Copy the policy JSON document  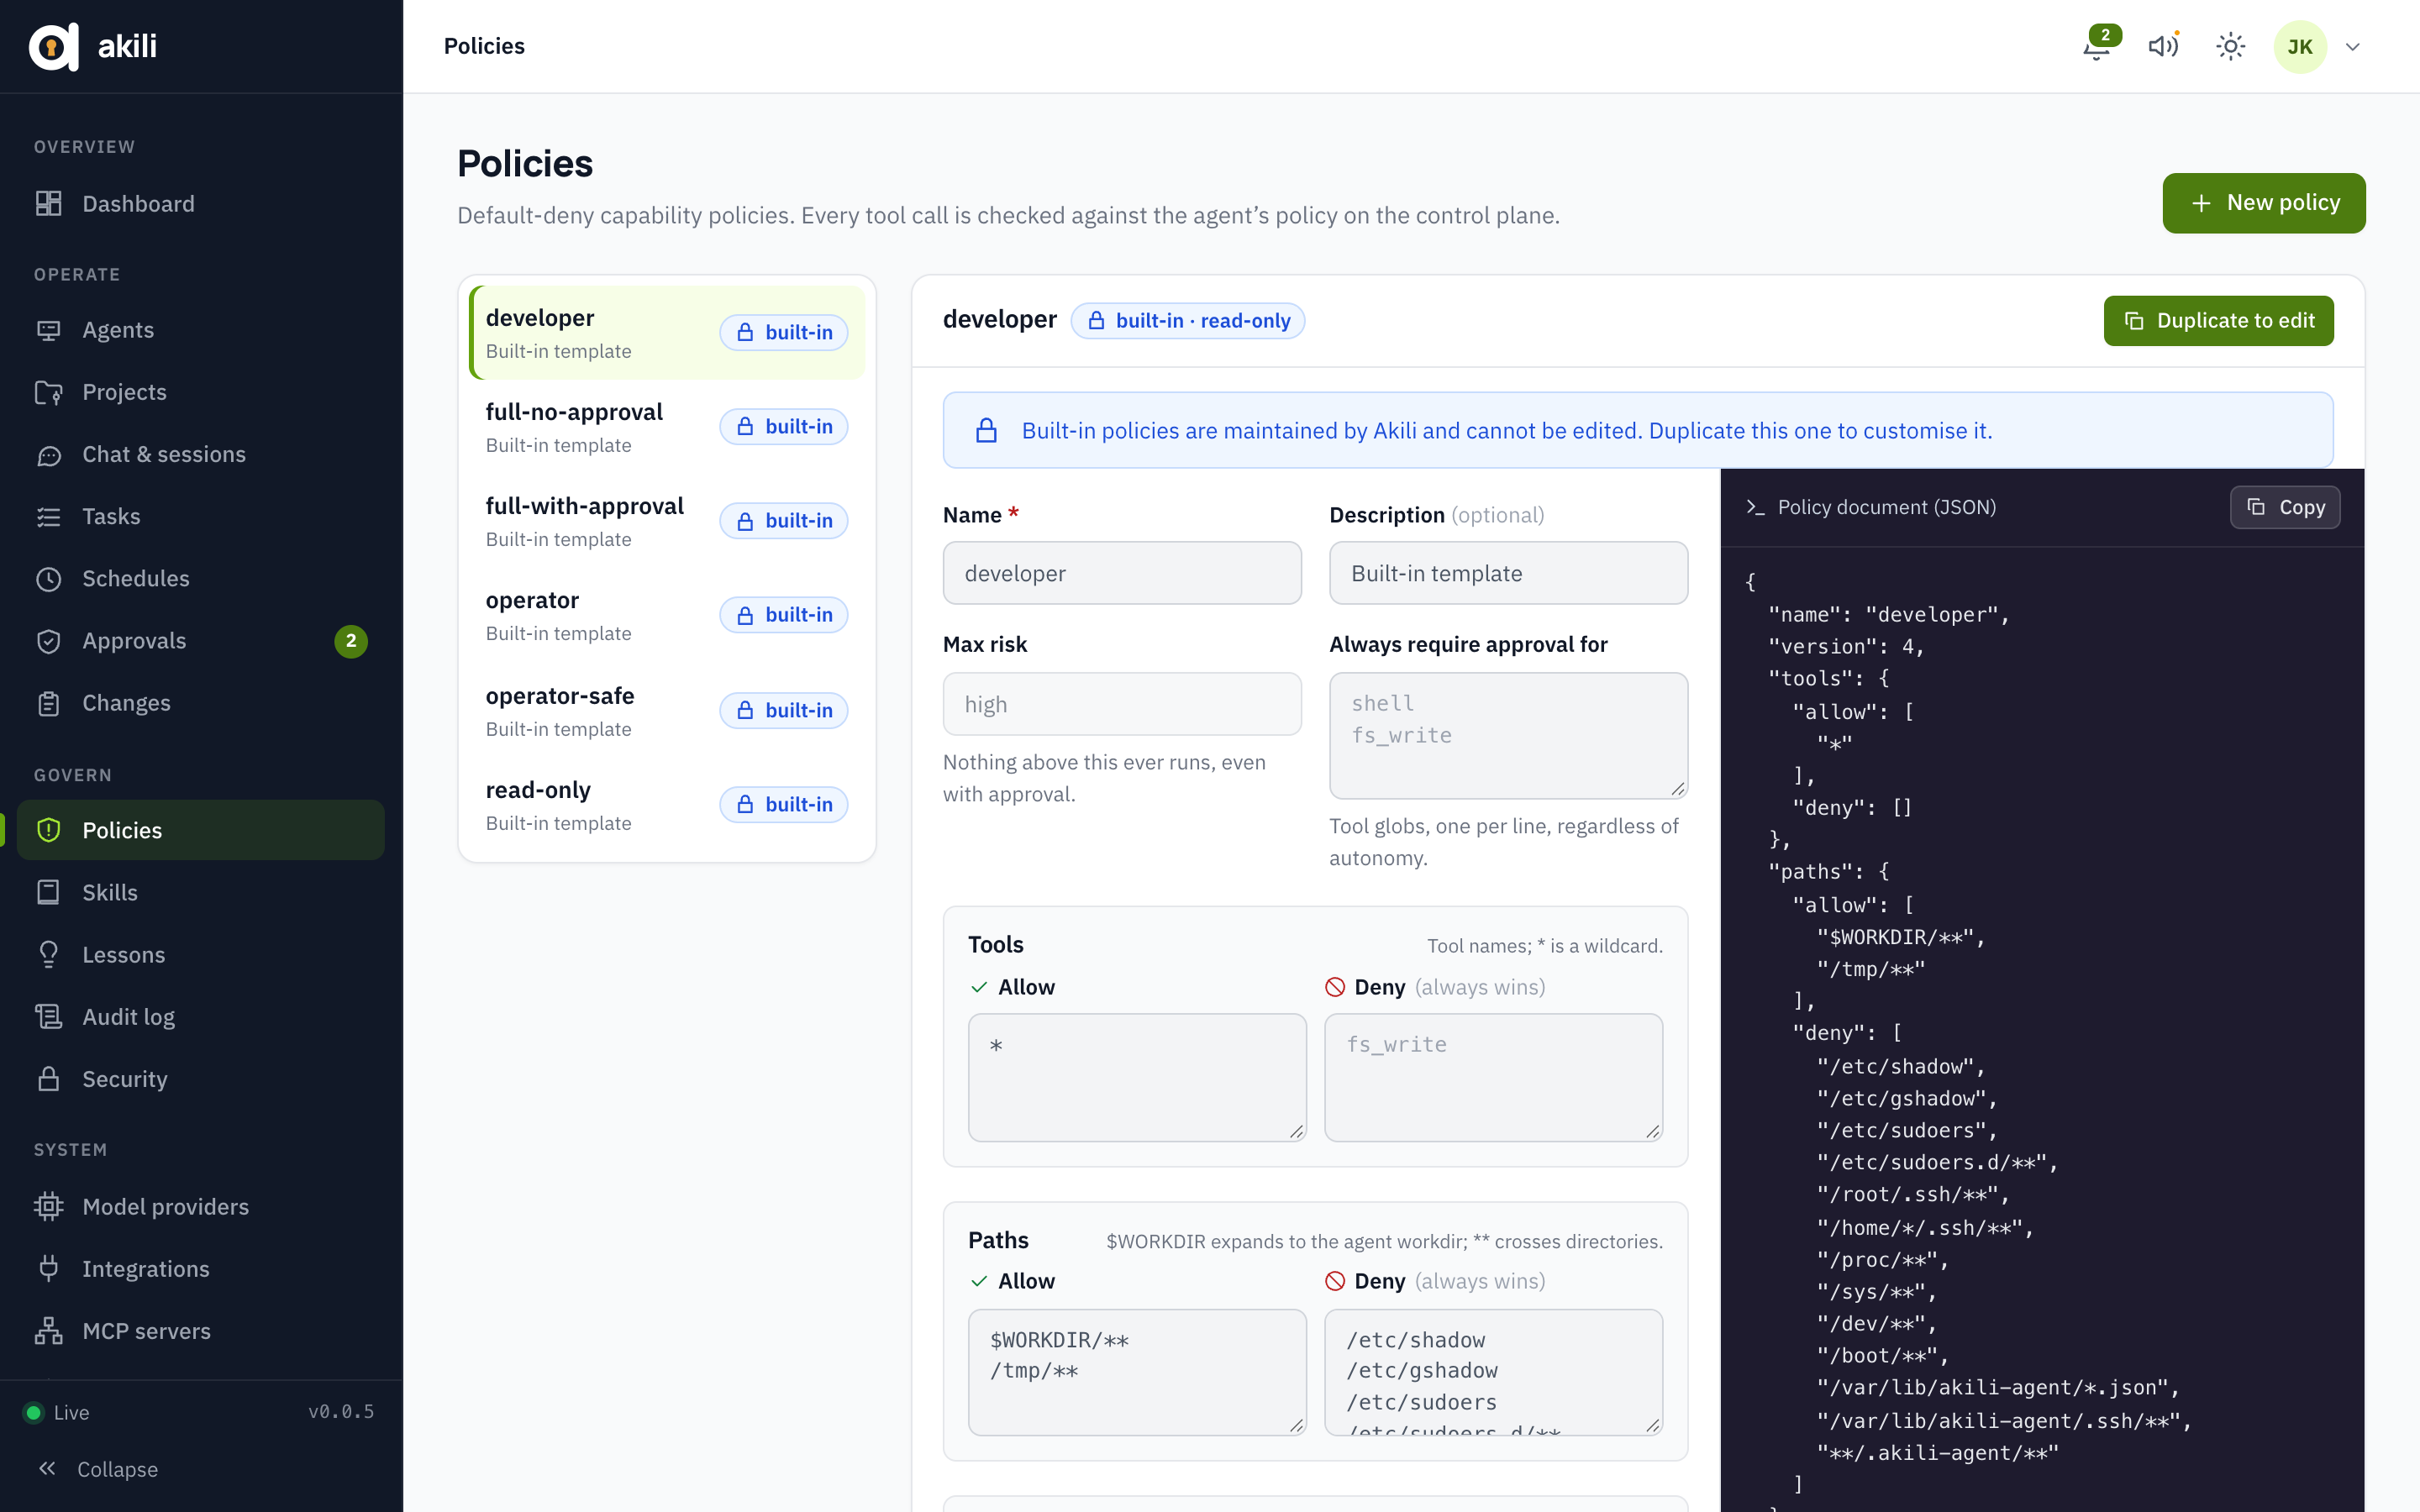2285,507
